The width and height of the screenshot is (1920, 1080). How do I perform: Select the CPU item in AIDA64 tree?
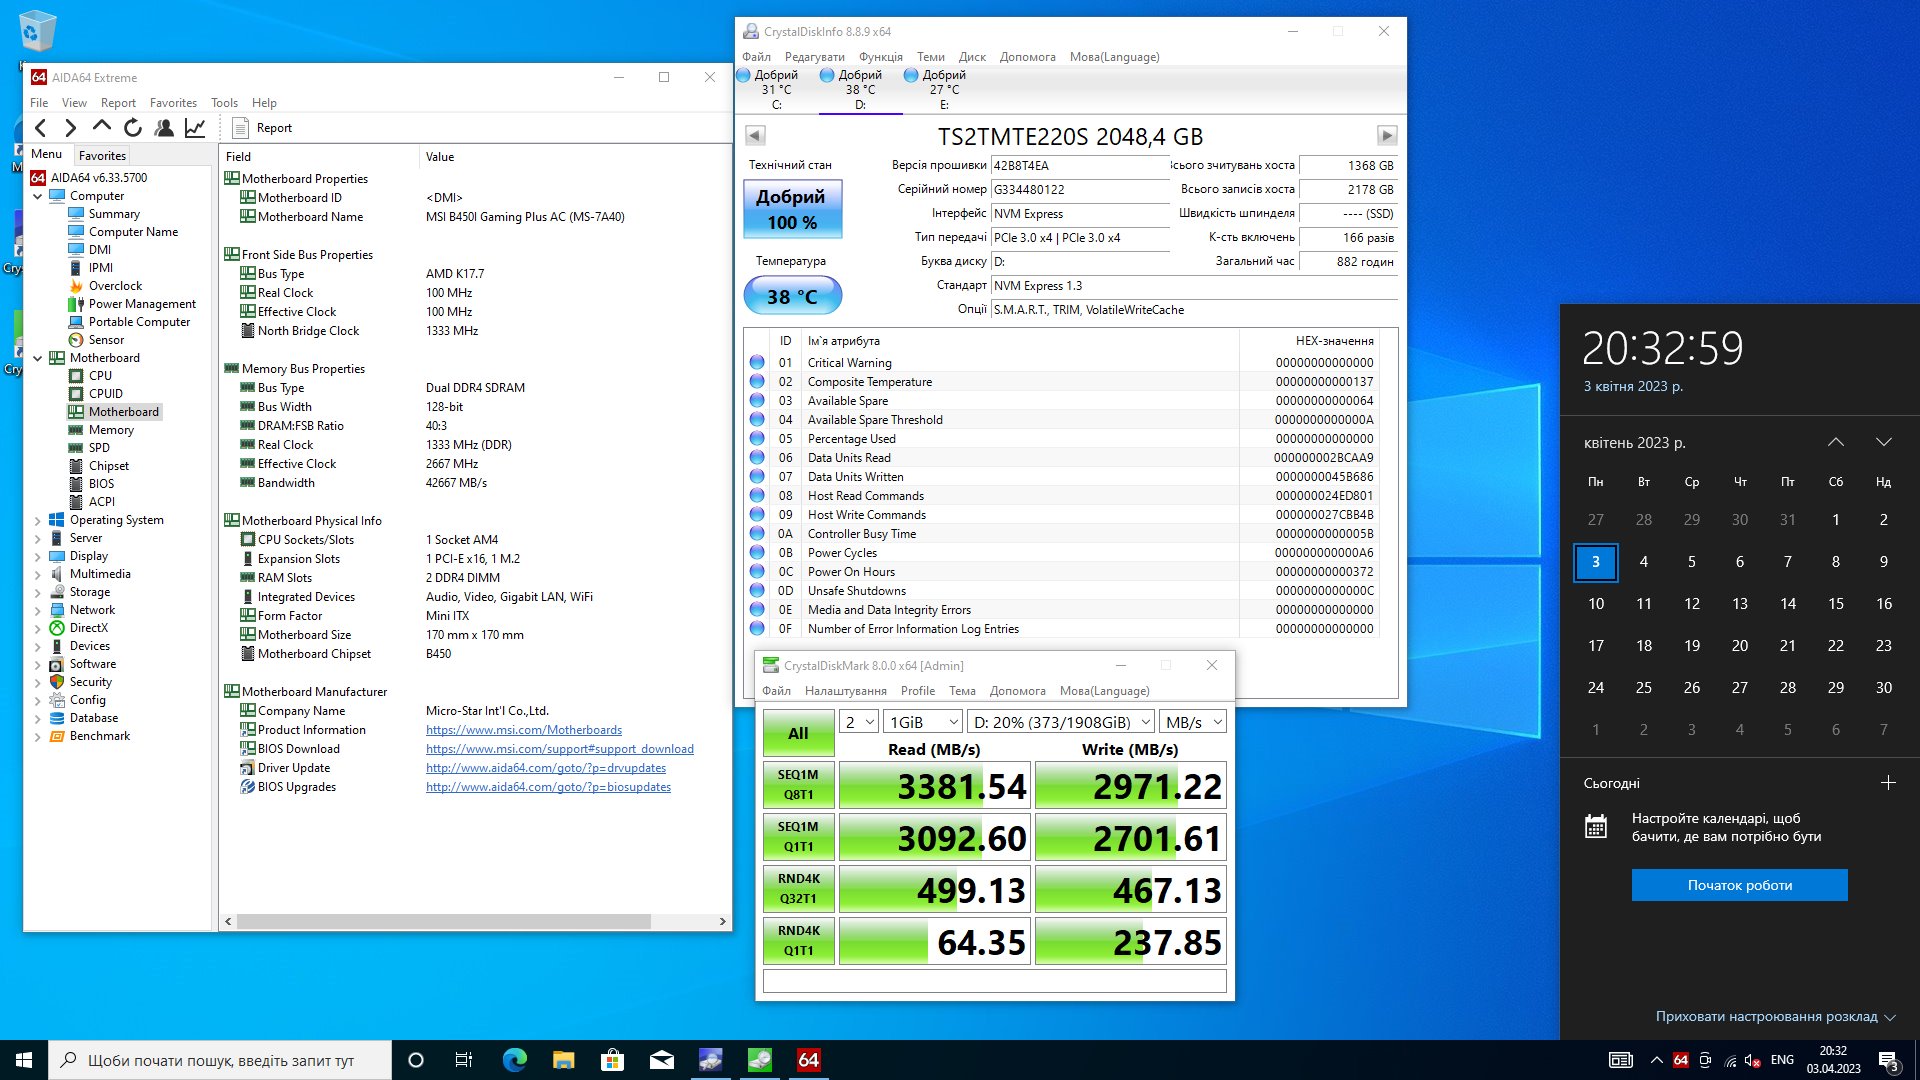(100, 376)
